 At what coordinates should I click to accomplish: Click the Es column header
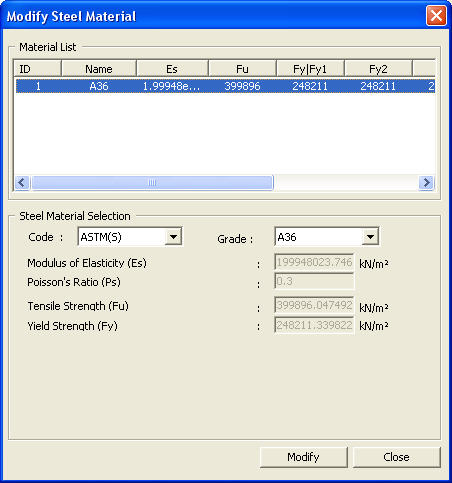point(172,69)
